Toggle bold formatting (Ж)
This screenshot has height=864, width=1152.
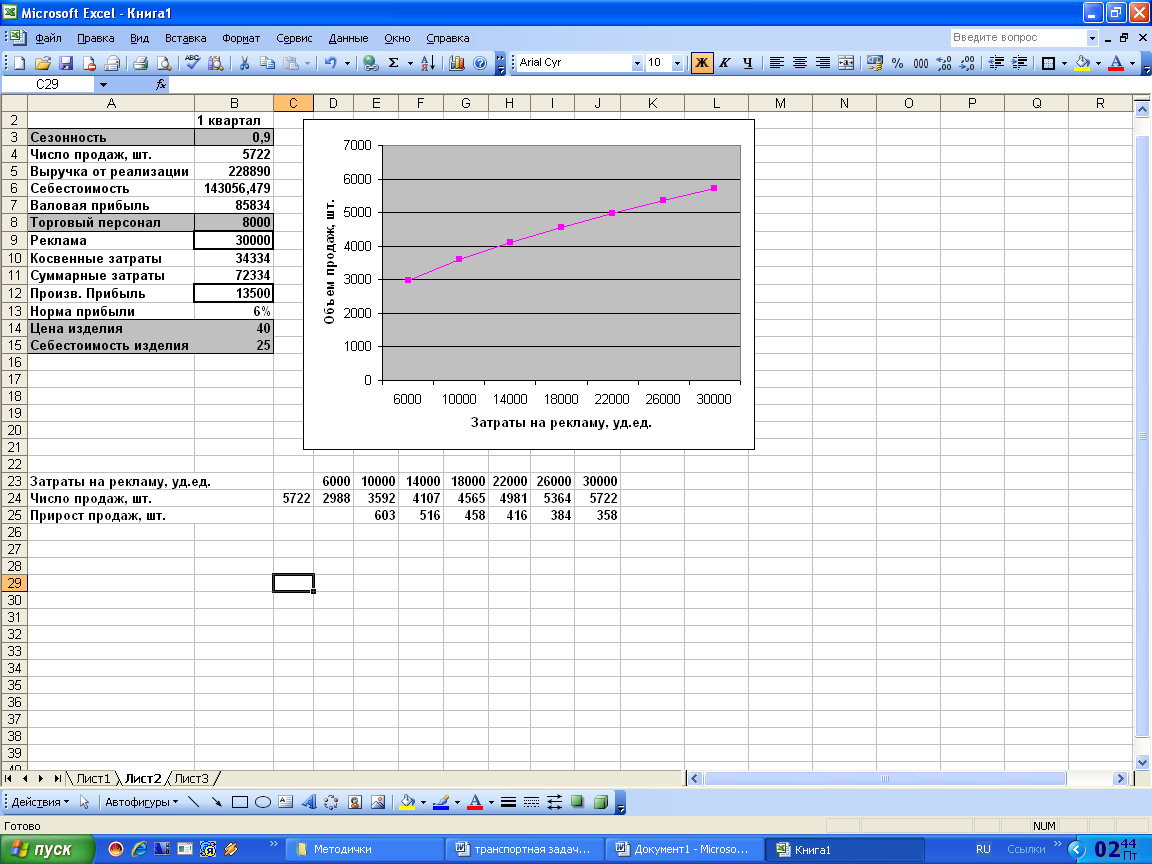pos(701,63)
